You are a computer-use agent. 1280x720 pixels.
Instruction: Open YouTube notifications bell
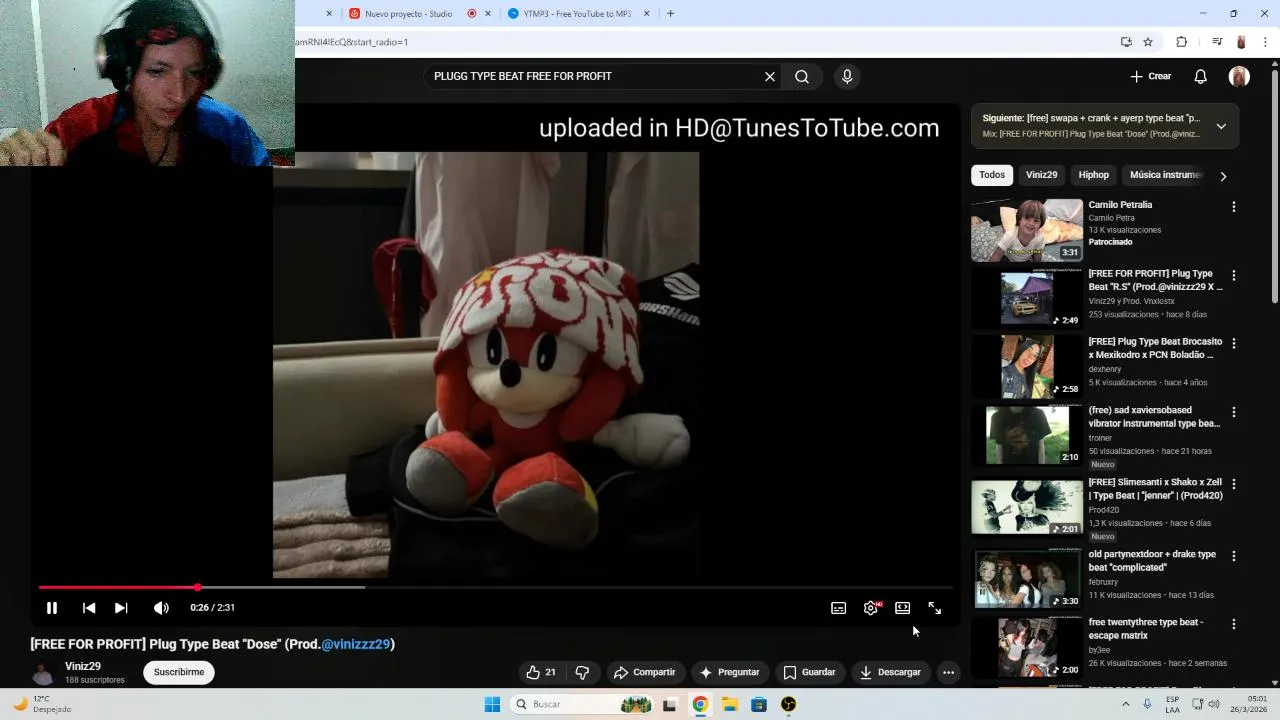pos(1201,77)
